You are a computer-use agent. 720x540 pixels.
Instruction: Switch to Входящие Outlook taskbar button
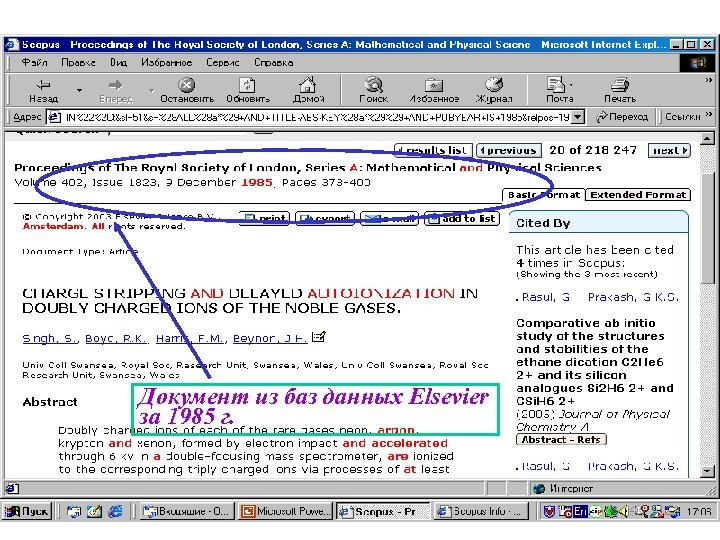(186, 512)
